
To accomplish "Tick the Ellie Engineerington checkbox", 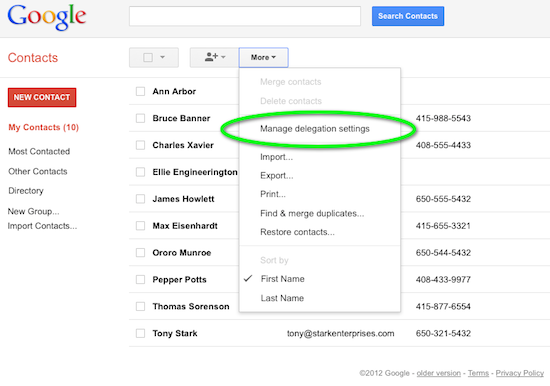I will tap(140, 172).
